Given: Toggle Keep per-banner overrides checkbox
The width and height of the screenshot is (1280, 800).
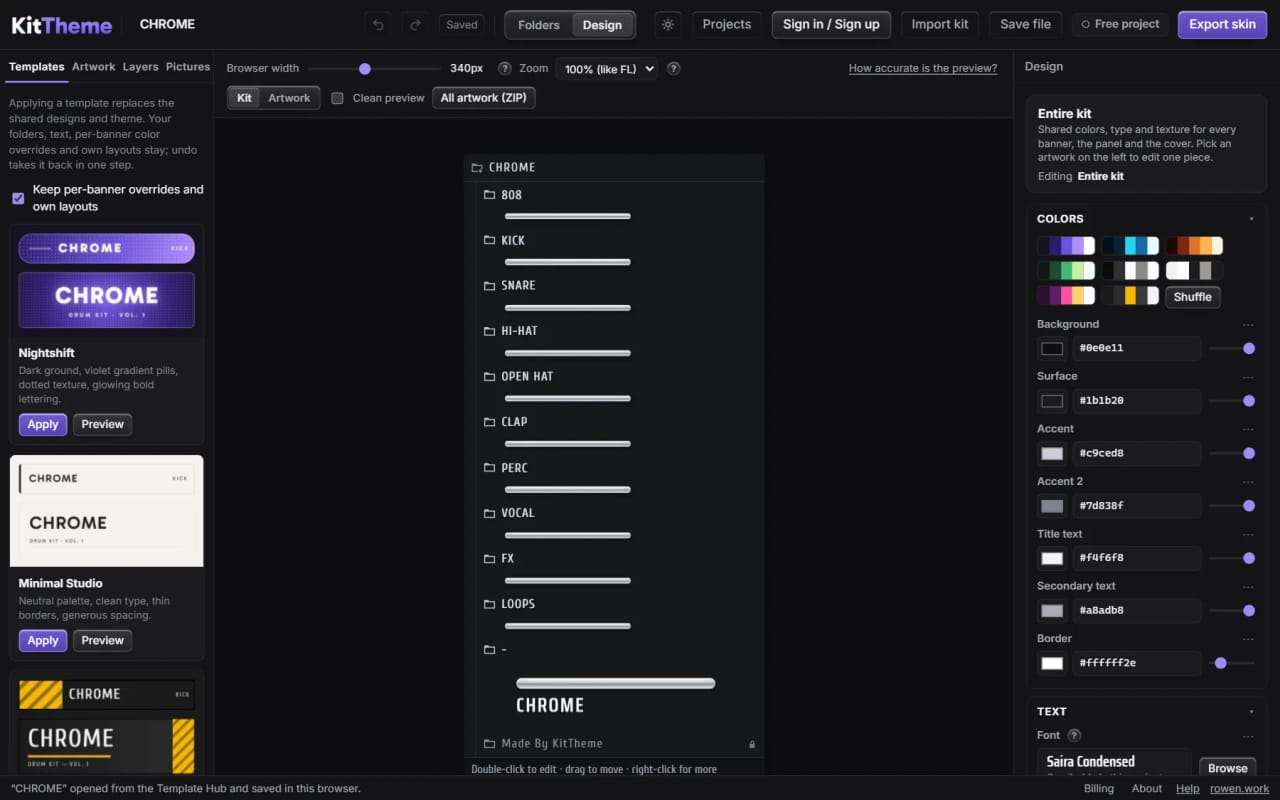Looking at the screenshot, I should point(18,198).
